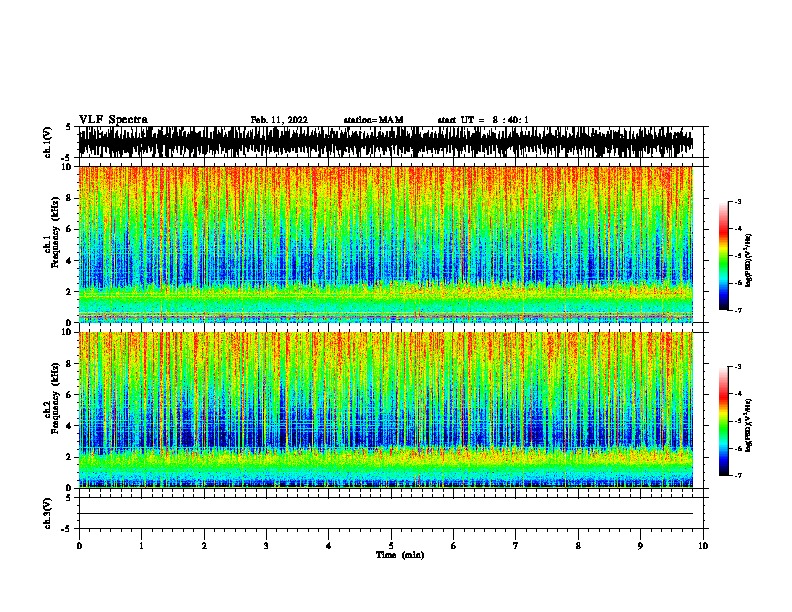The image size is (792, 612).
Task: Click the 4 kHz tick on ch.2 frequency axis
Action: coord(69,426)
